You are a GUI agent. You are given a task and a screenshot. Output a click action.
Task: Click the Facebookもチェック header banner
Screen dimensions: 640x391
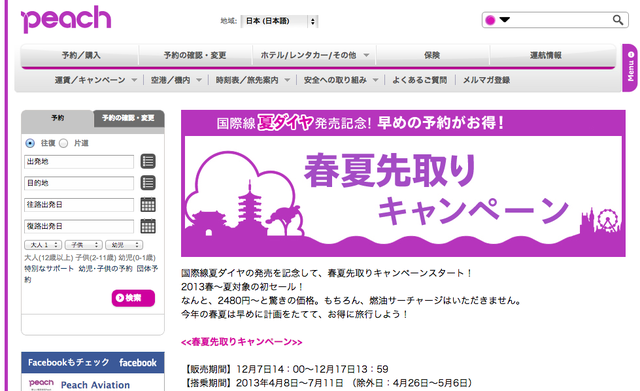click(93, 362)
